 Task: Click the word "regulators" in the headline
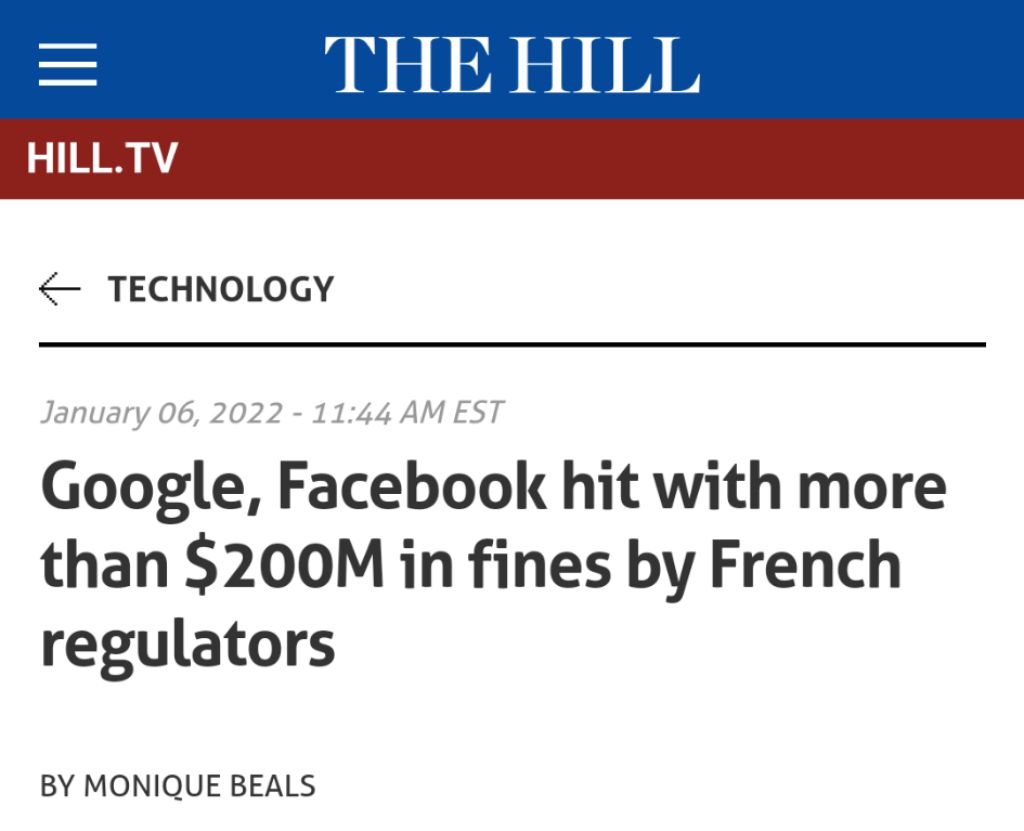click(187, 643)
